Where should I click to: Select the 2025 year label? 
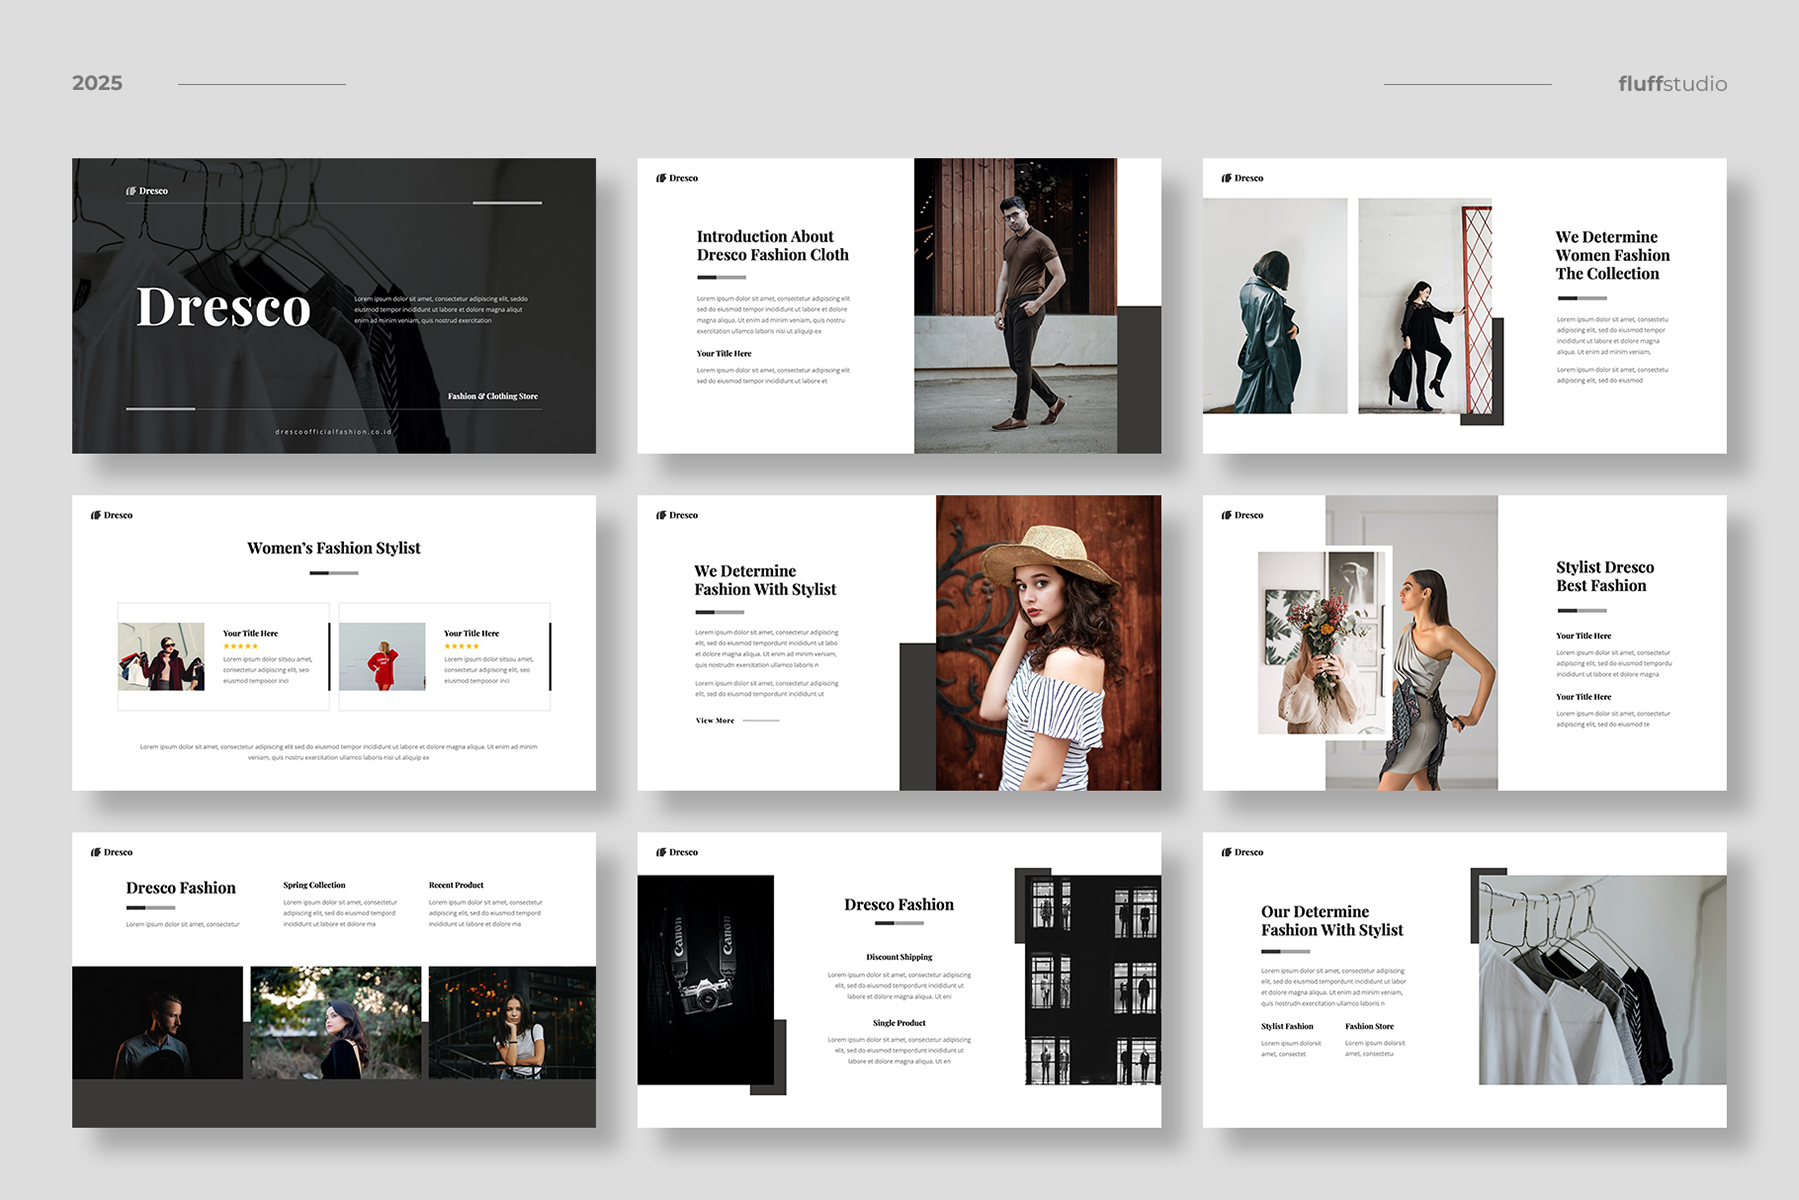(97, 83)
